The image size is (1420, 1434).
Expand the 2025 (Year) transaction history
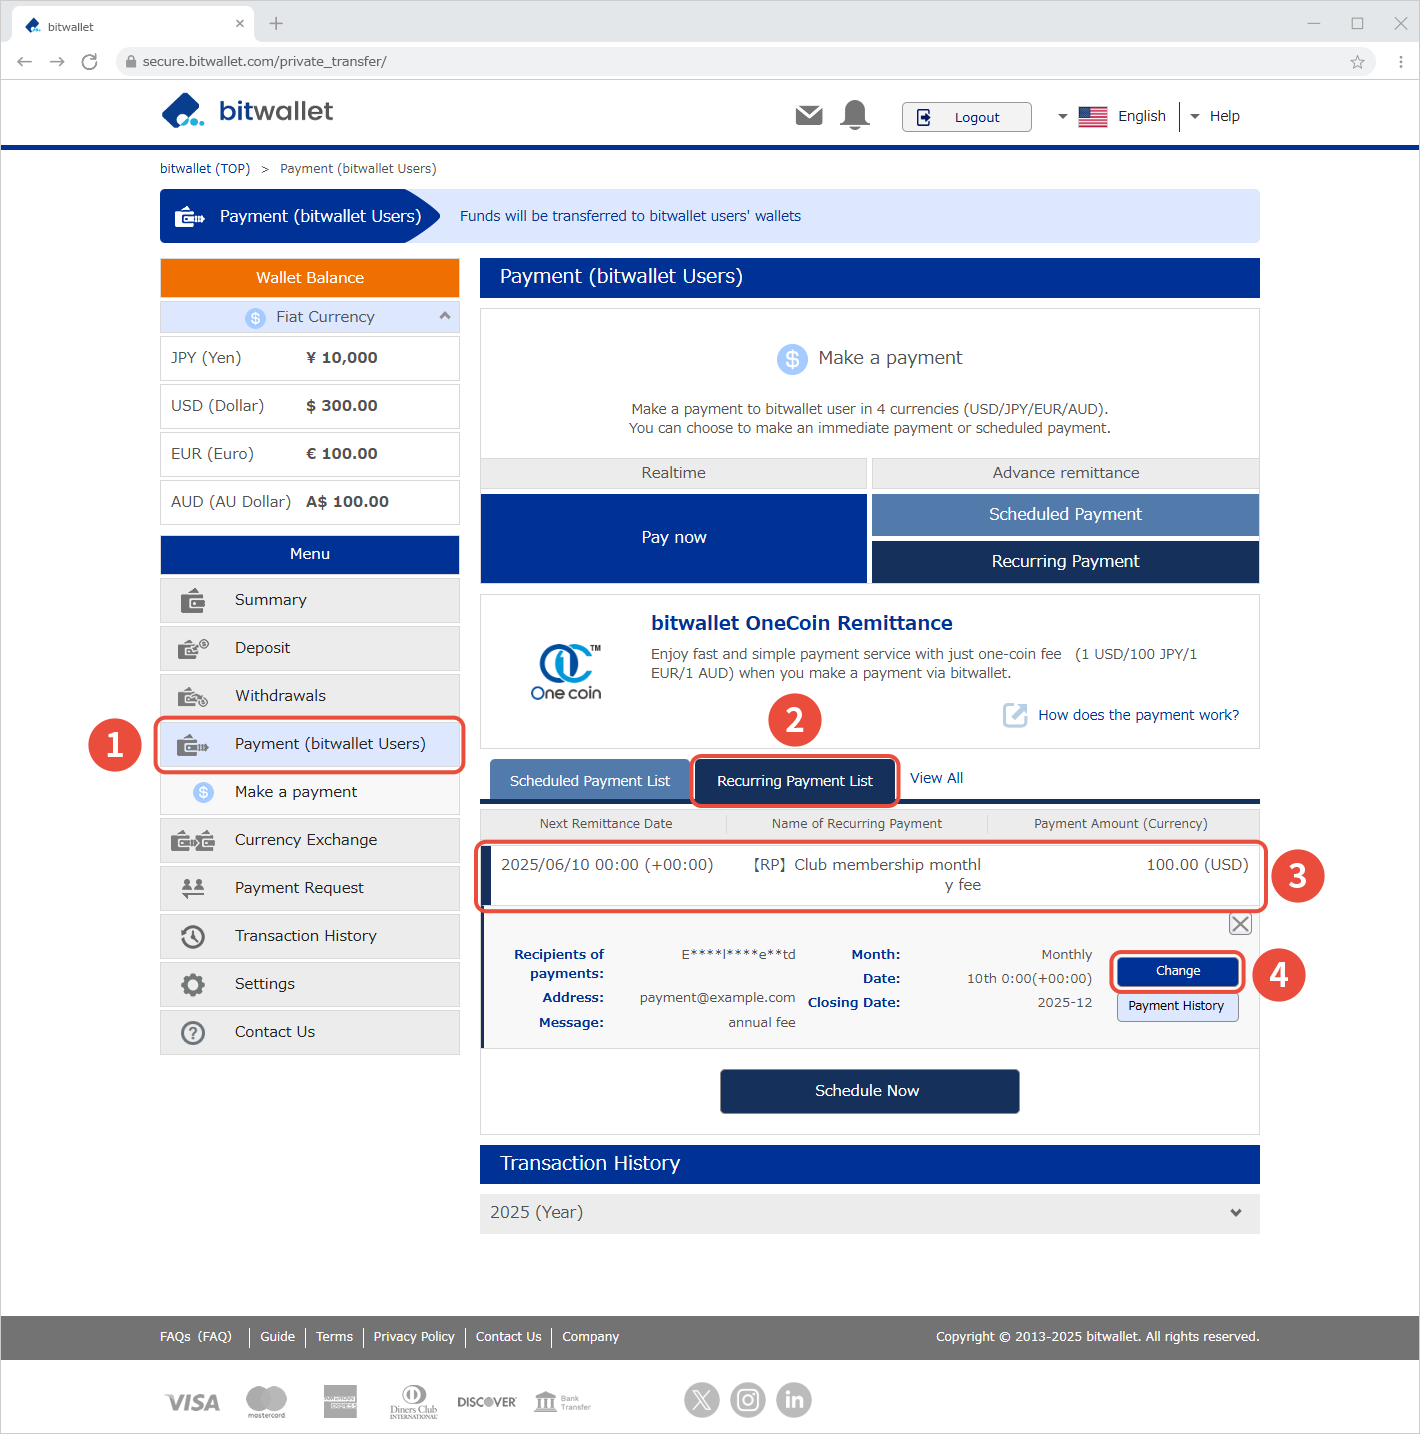(870, 1212)
